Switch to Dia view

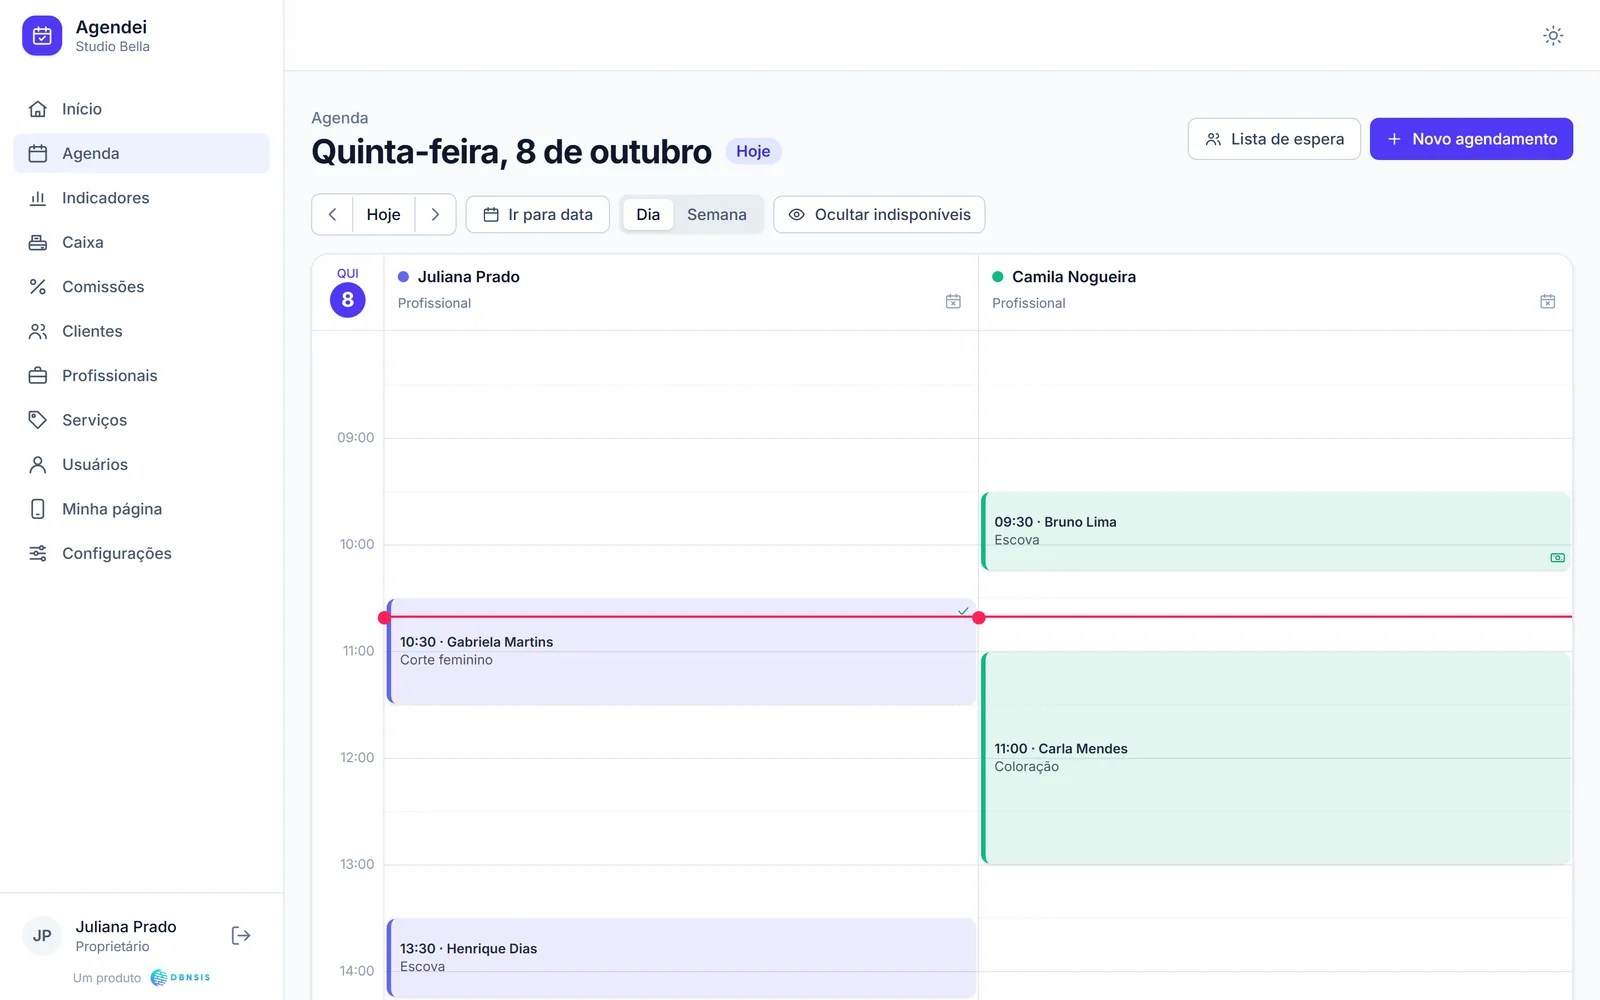(x=648, y=214)
